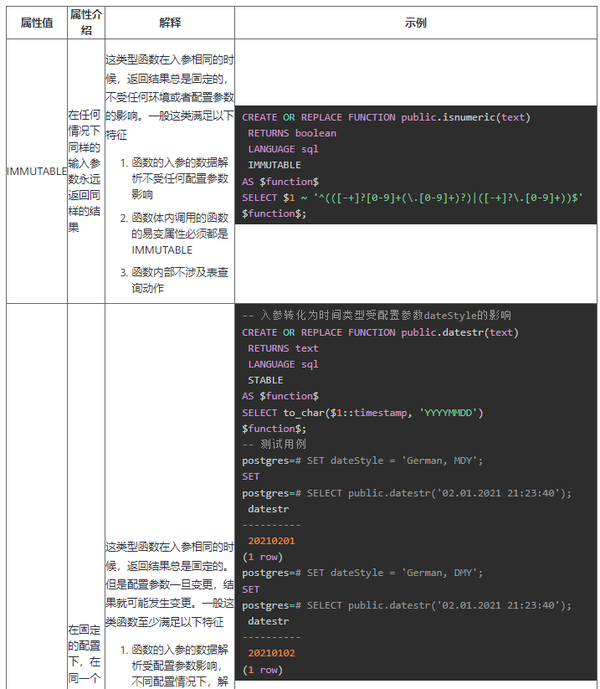600x689 pixels.
Task: Click the 'SELECT to_char($1::timestamp, 'YYYYMMDD')' line
Action: 362,413
